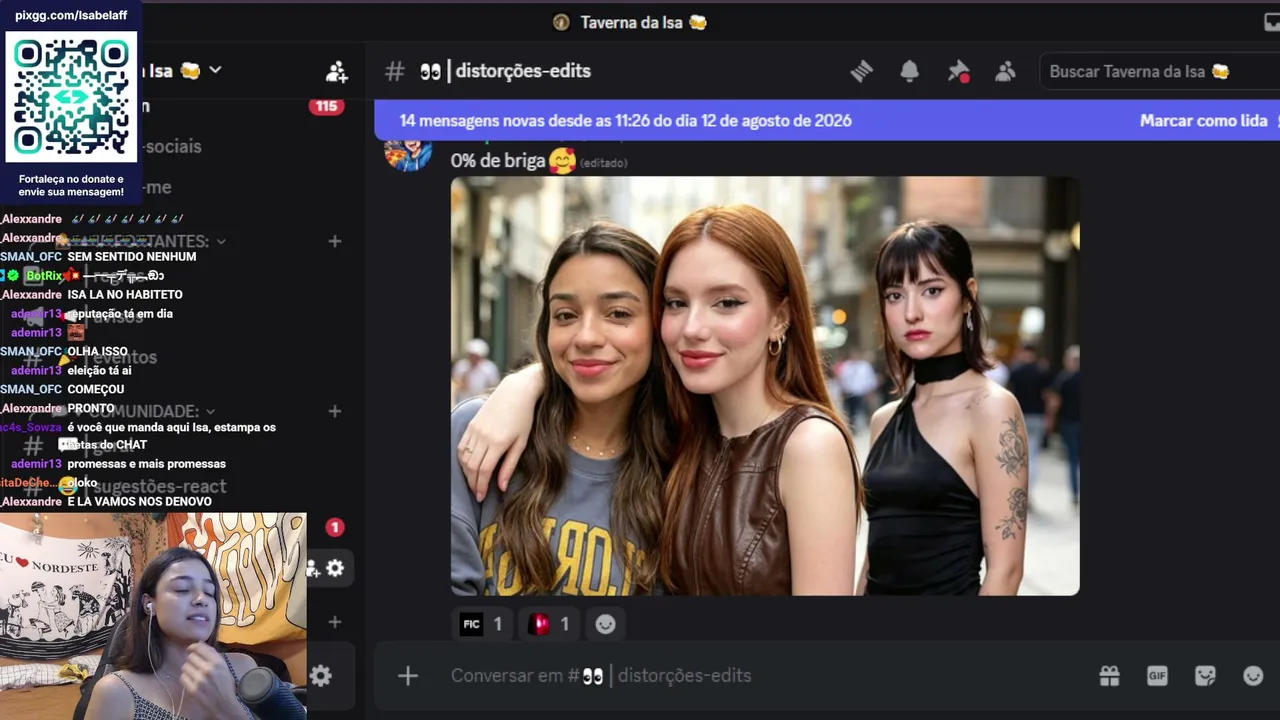Select the eventos channel
Image resolution: width=1280 pixels, height=720 pixels.
coord(125,357)
